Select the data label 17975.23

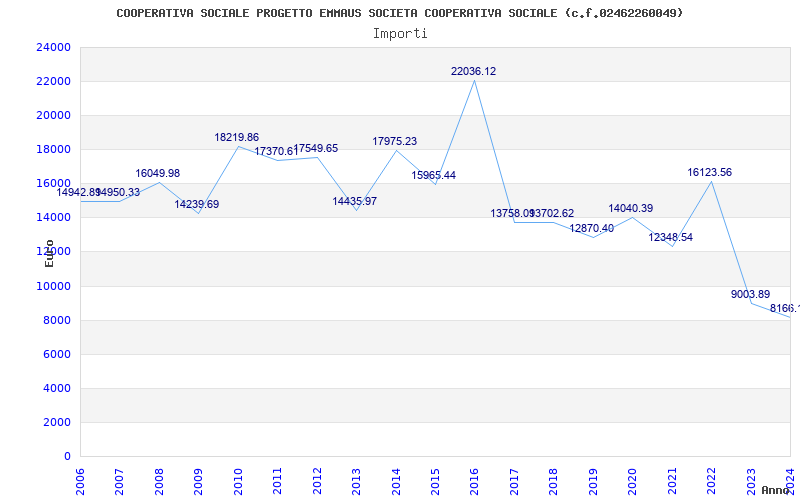(394, 142)
